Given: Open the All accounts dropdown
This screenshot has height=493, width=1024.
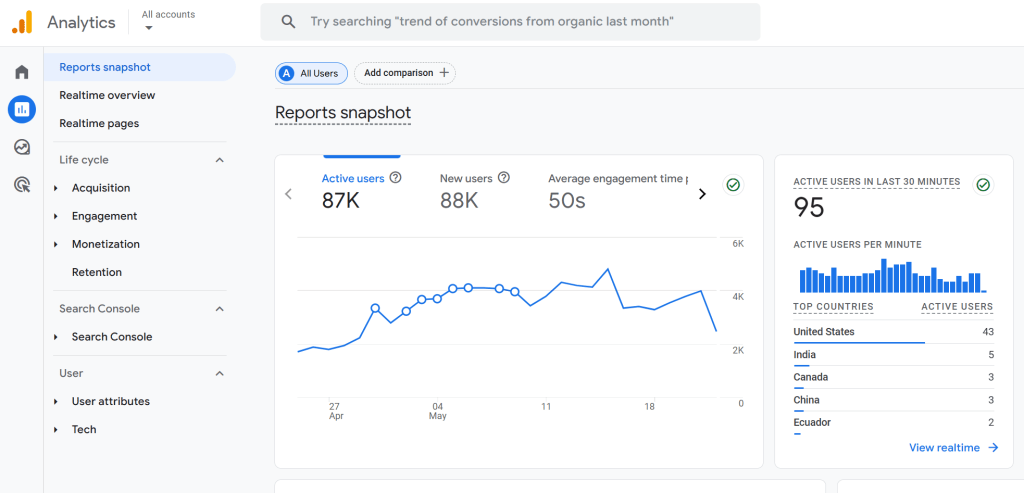Looking at the screenshot, I should [x=168, y=21].
